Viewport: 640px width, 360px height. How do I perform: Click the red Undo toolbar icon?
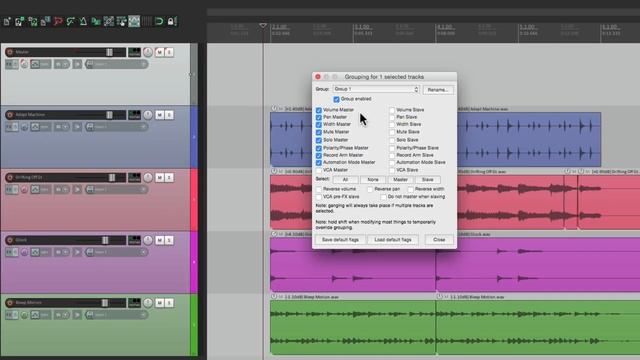coord(58,21)
